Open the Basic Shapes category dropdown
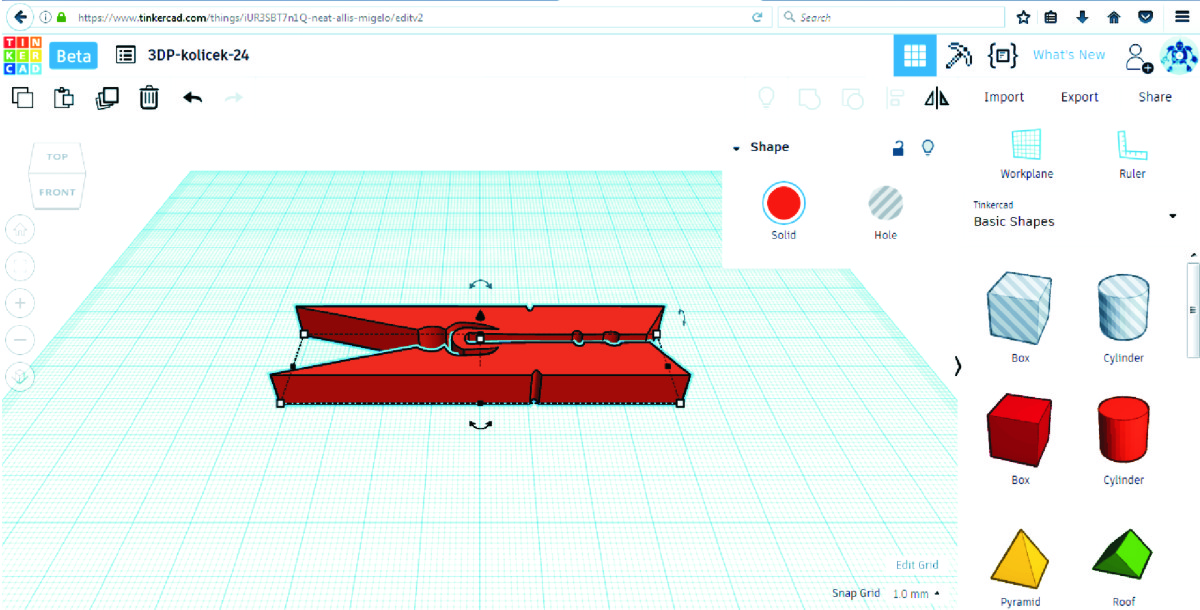 (1172, 217)
